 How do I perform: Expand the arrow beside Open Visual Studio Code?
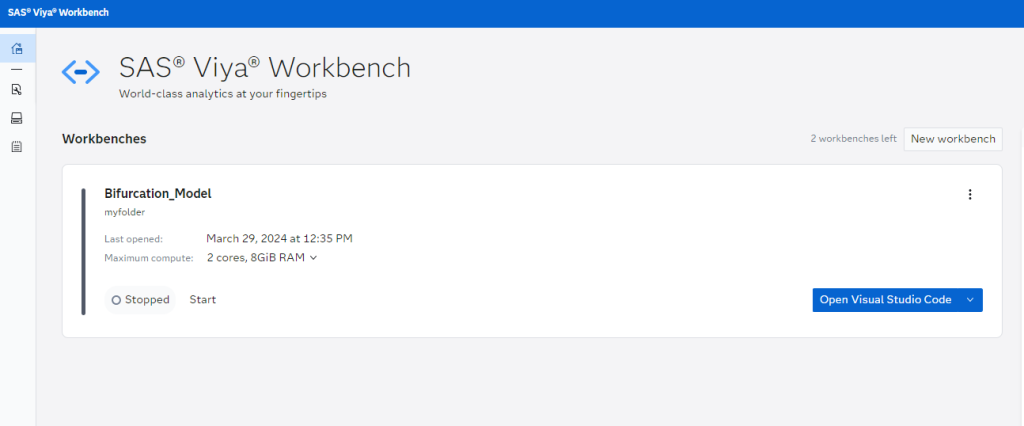pyautogui.click(x=969, y=300)
